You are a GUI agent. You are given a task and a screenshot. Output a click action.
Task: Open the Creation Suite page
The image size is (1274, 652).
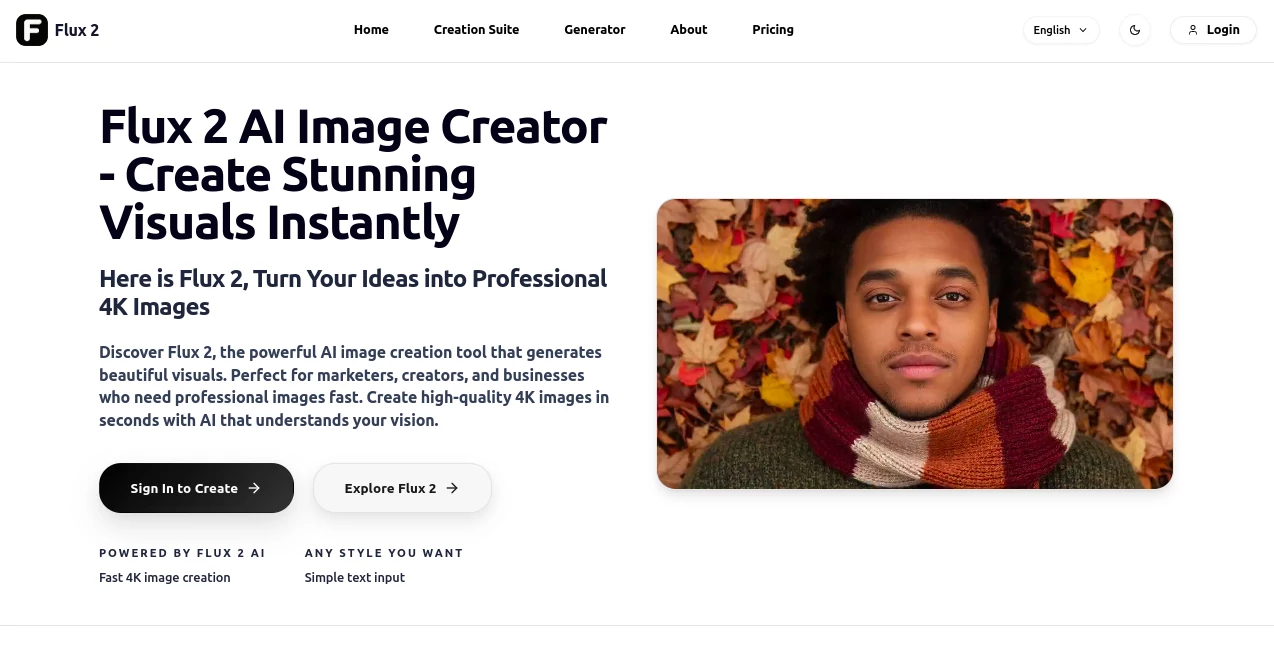click(x=476, y=30)
